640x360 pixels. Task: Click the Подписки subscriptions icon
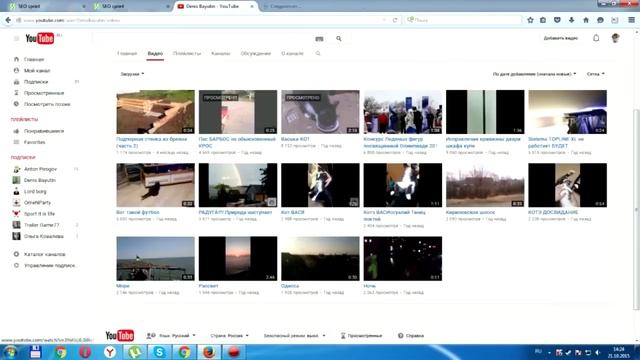click(x=16, y=82)
